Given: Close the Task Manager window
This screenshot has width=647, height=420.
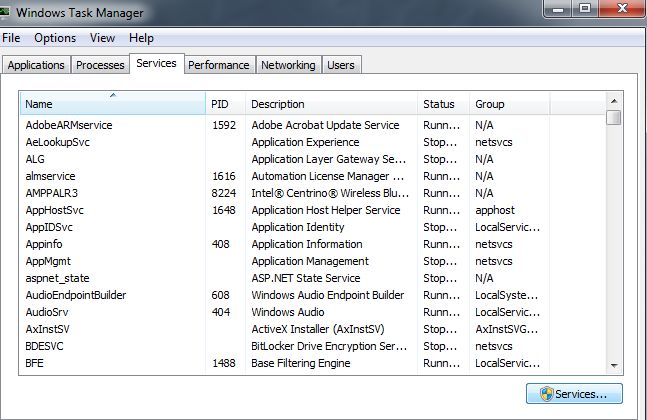Looking at the screenshot, I should 621,8.
